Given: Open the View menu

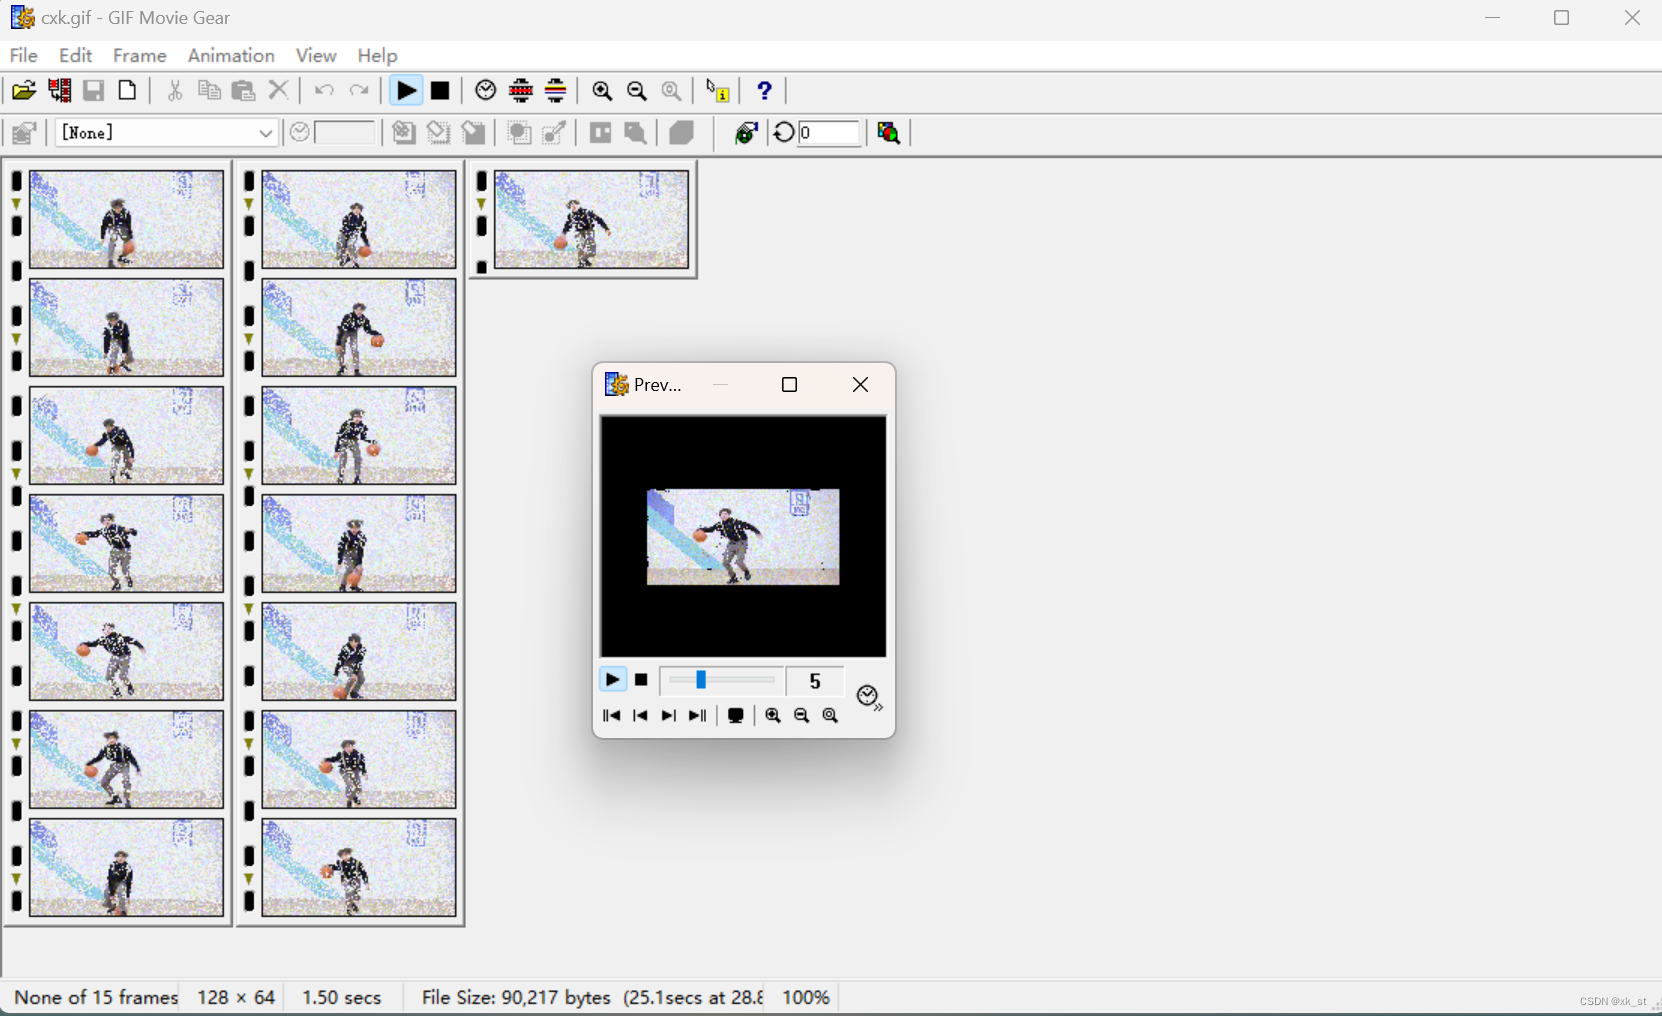Looking at the screenshot, I should pos(316,55).
